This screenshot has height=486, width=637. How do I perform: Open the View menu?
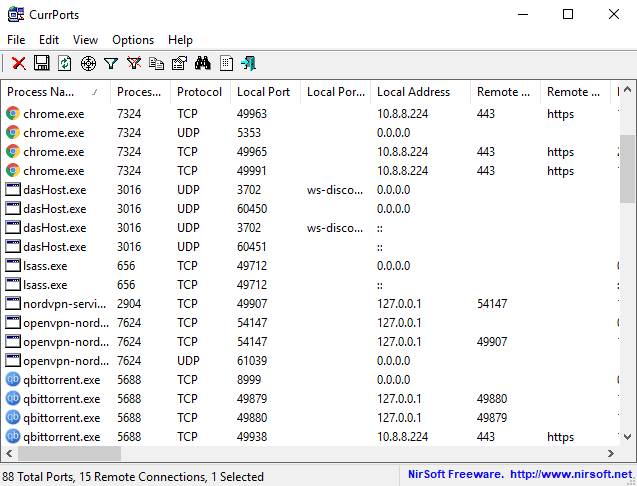[x=85, y=40]
